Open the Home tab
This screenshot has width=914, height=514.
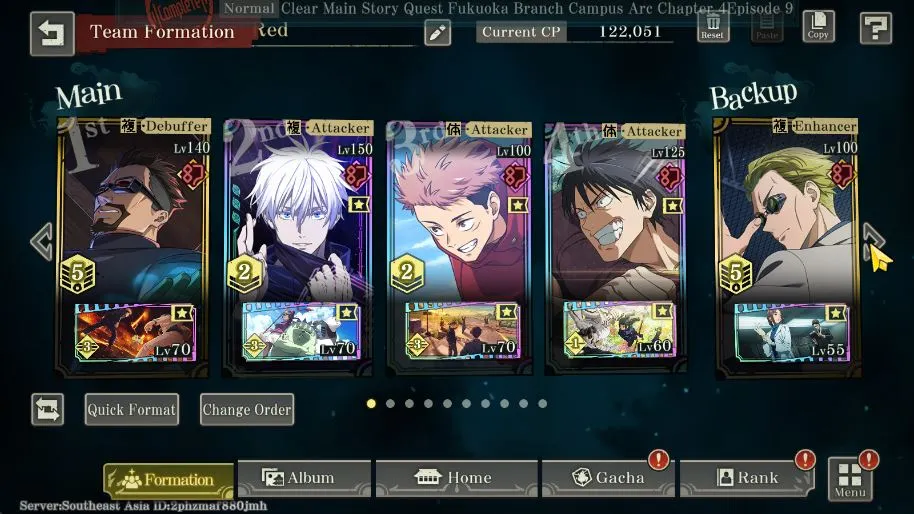pyautogui.click(x=456, y=478)
